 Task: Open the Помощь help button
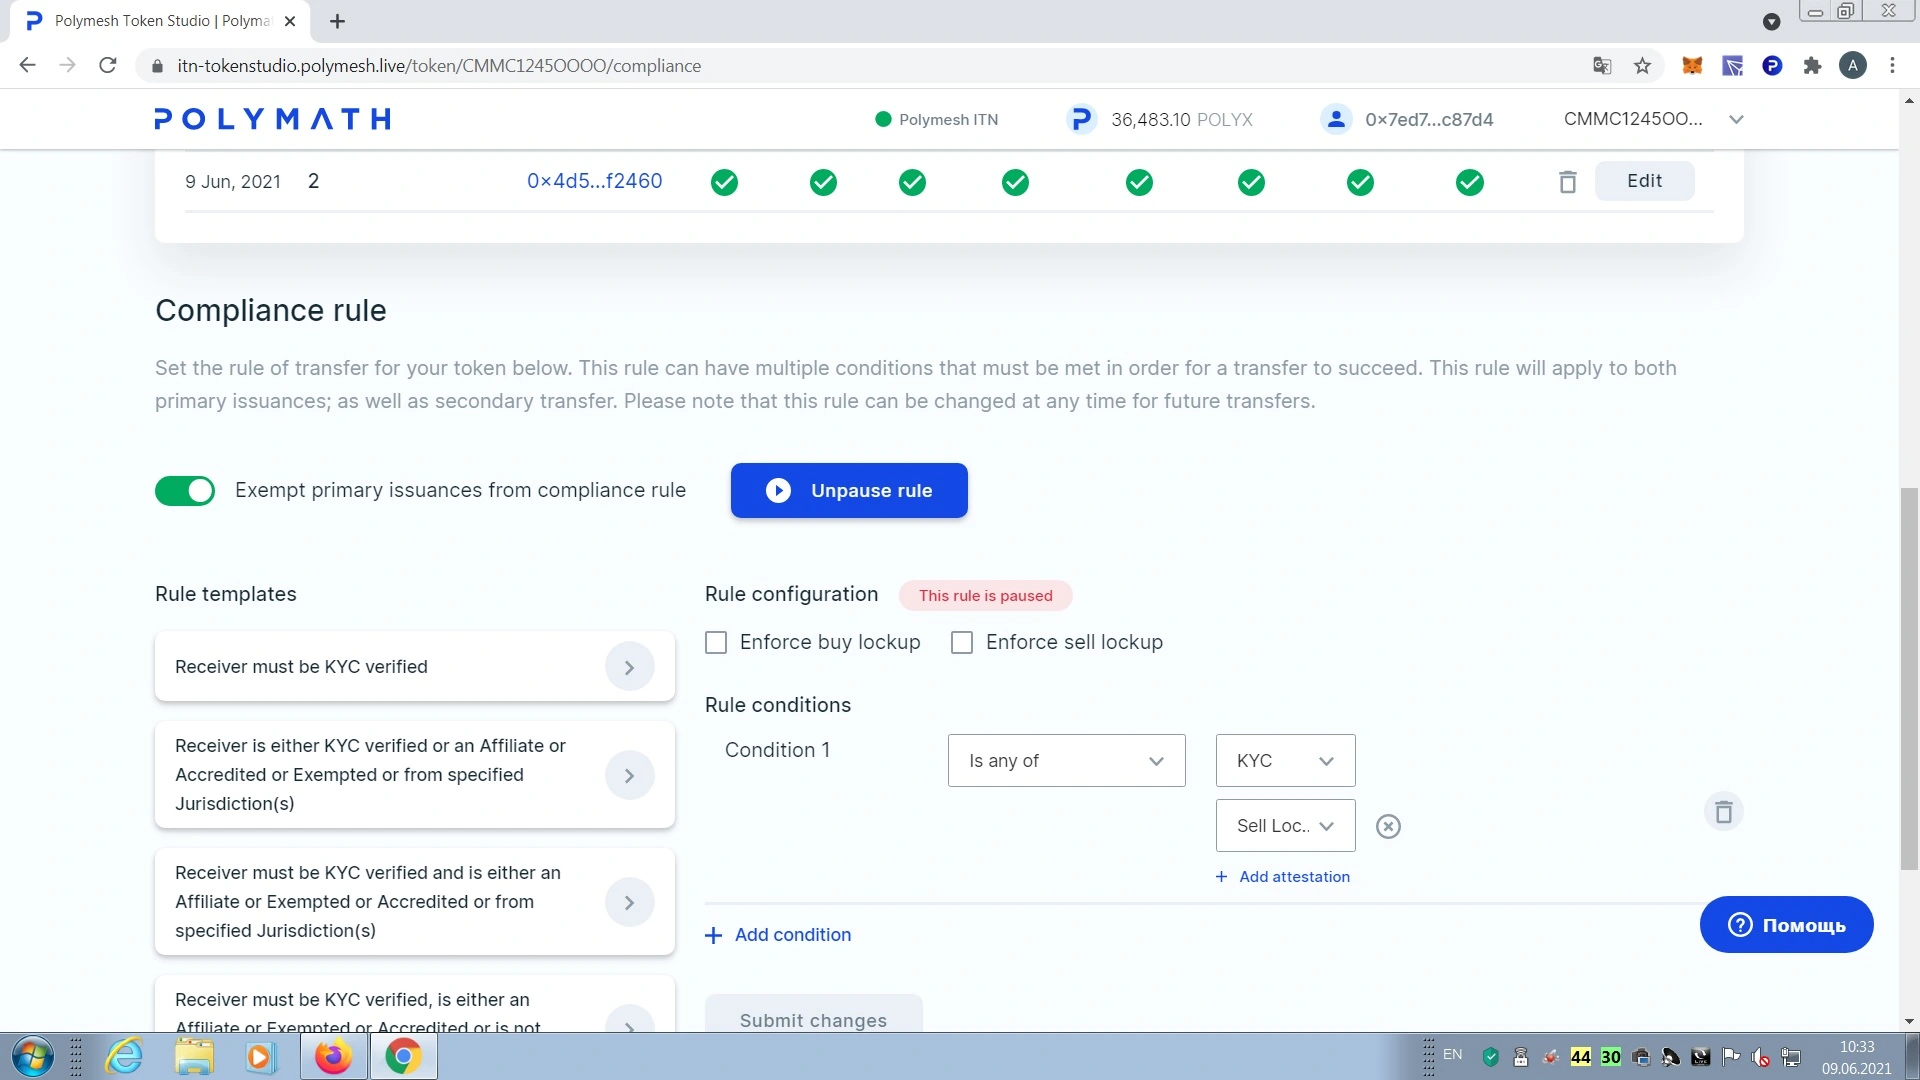(1786, 925)
